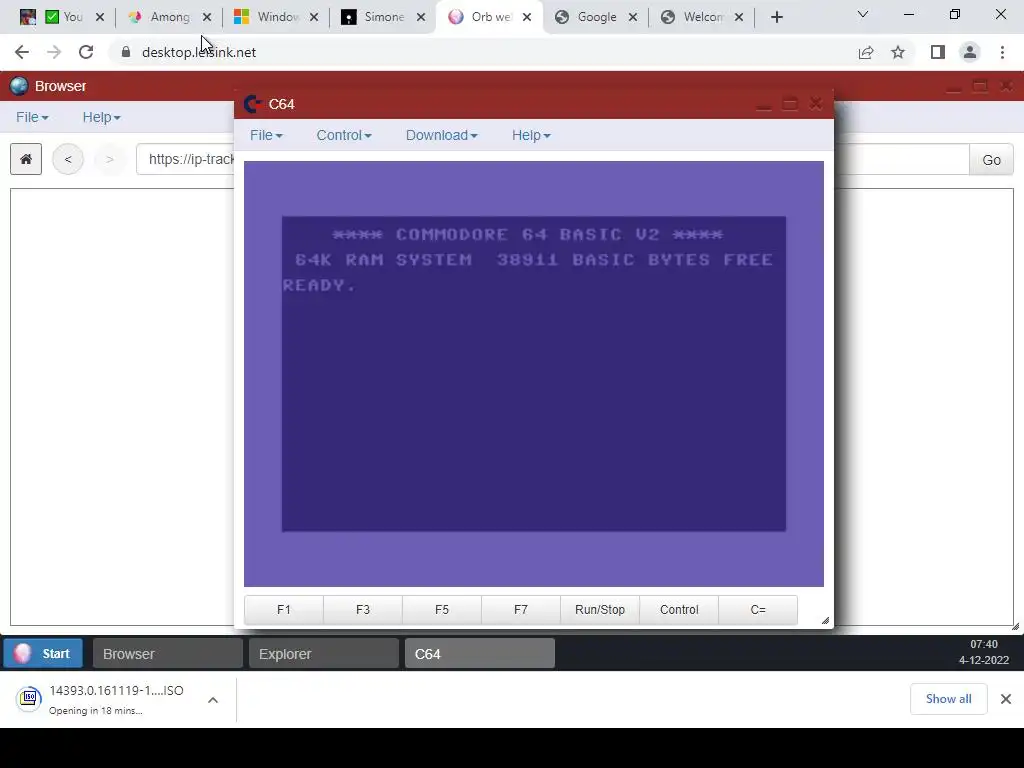
Task: Click the Run/Stop button
Action: point(600,610)
